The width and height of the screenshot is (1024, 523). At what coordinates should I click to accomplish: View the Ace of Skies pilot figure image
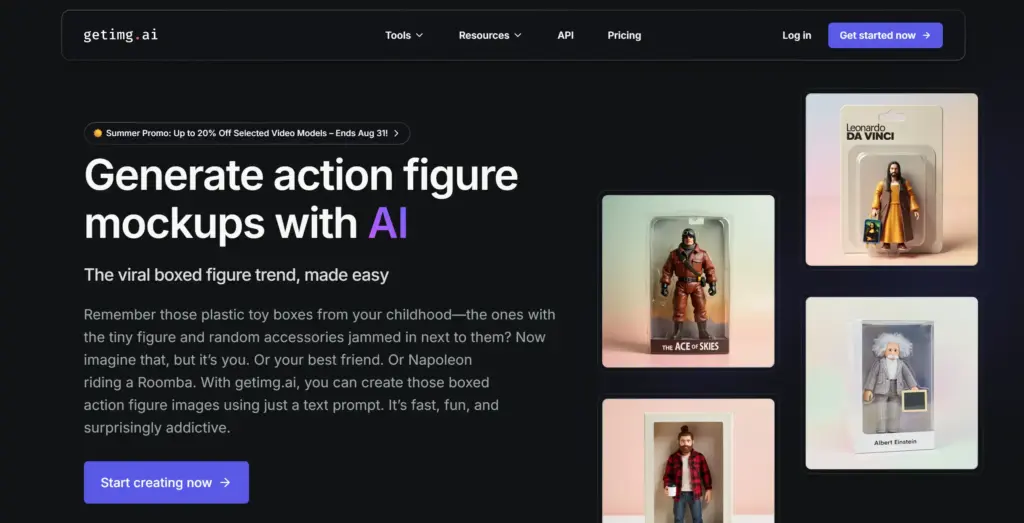coord(688,281)
